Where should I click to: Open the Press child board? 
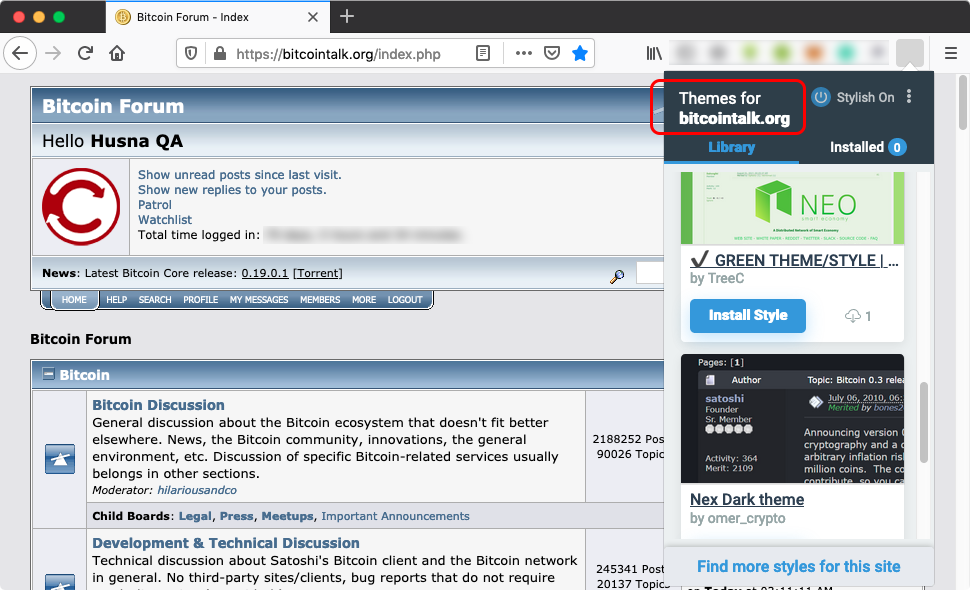236,516
